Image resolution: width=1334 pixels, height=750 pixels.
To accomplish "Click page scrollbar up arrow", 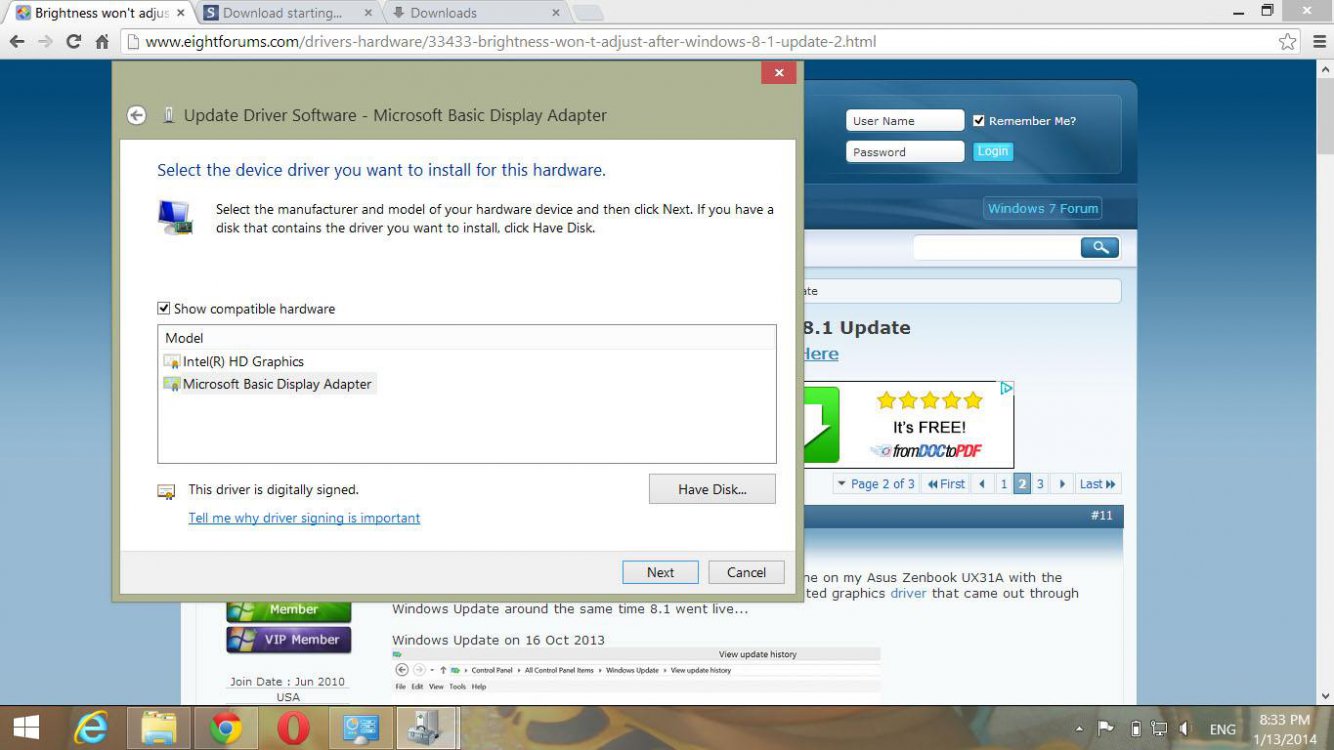I will click(x=1325, y=68).
